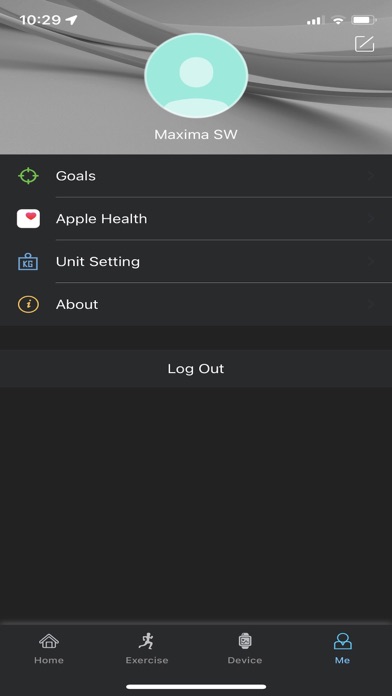
Task: Expand the Unit Setting row chevron
Action: [371, 261]
